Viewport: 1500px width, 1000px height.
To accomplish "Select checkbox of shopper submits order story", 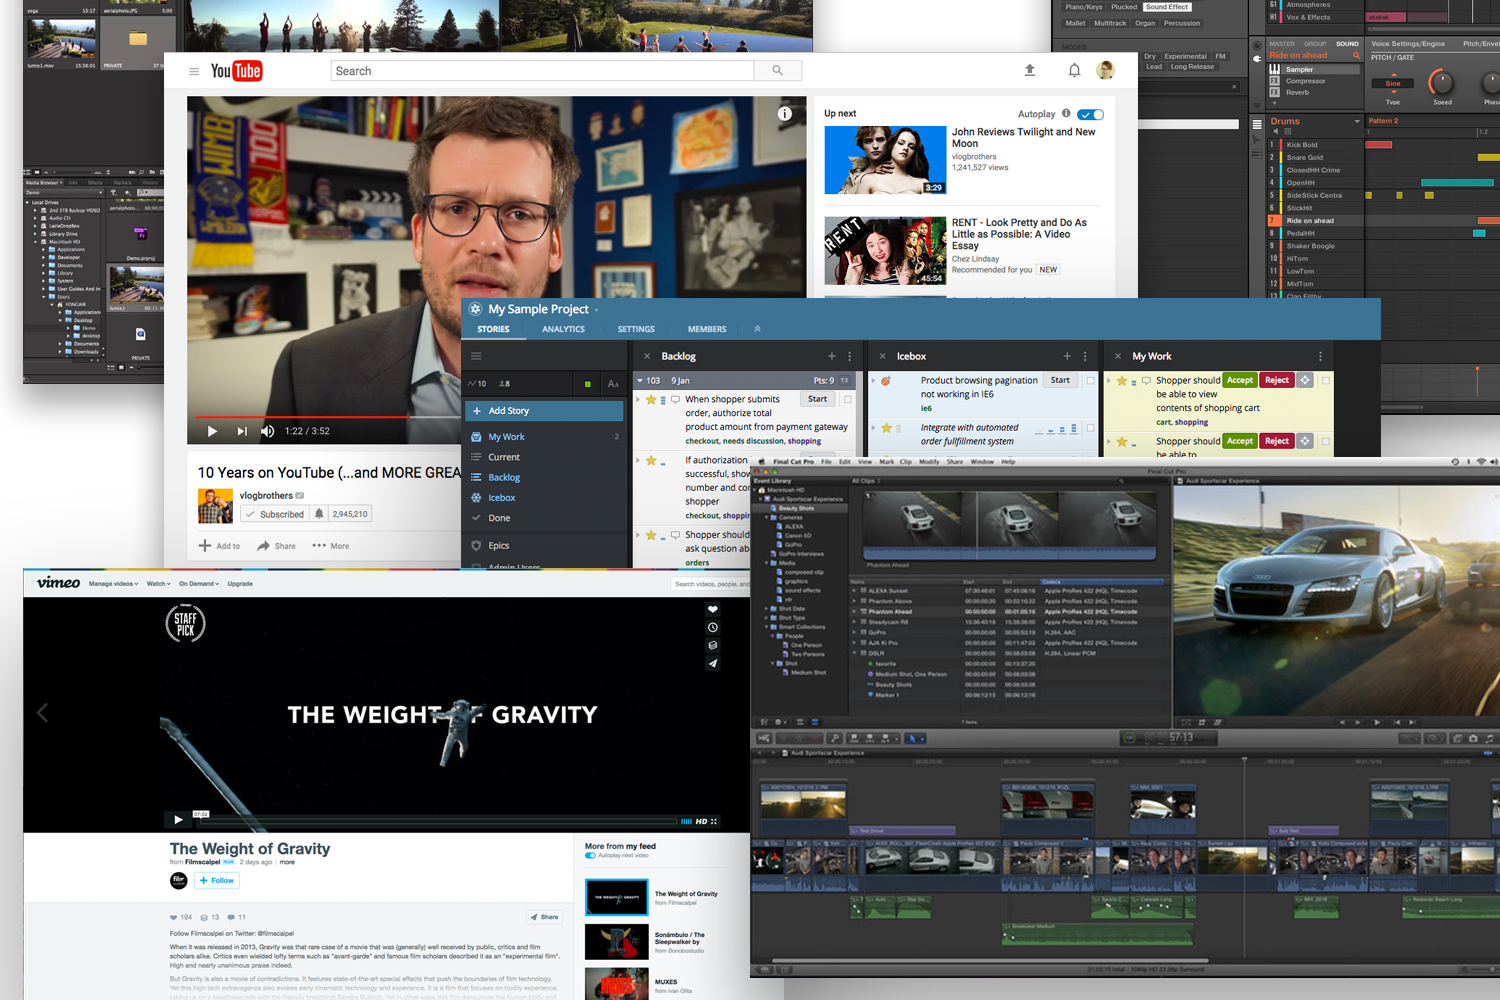I will (x=847, y=399).
